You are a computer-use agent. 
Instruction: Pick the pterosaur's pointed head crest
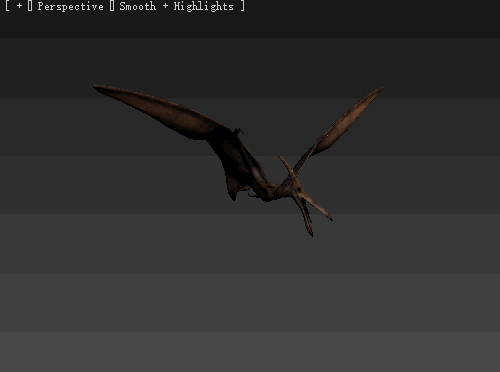[287, 168]
